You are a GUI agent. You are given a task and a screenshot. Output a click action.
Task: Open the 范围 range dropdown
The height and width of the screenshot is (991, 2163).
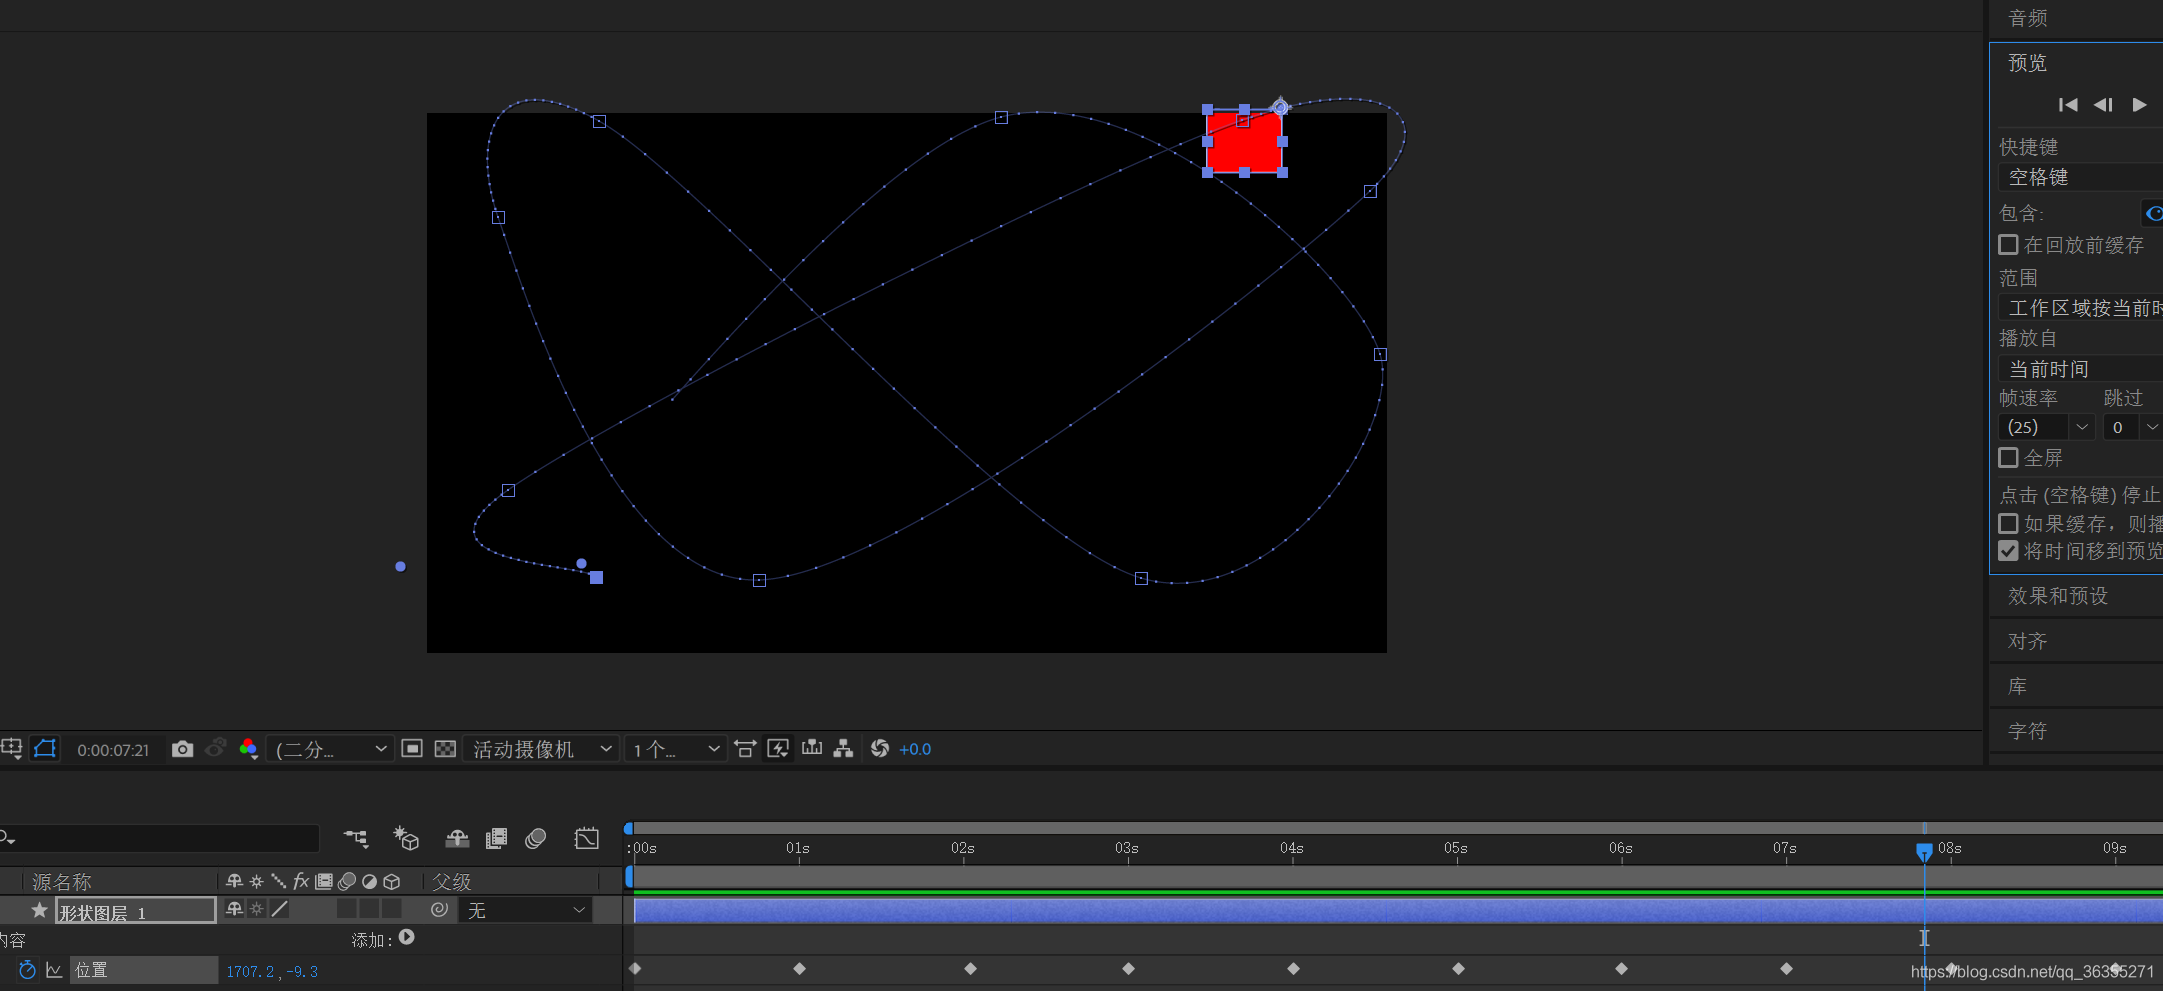coord(2080,308)
